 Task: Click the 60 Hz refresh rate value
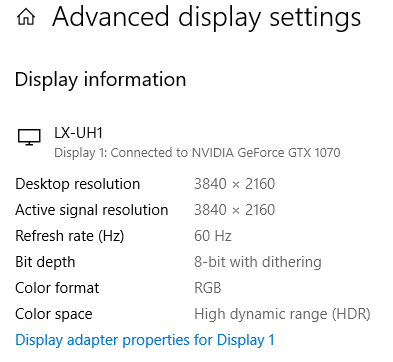click(213, 236)
